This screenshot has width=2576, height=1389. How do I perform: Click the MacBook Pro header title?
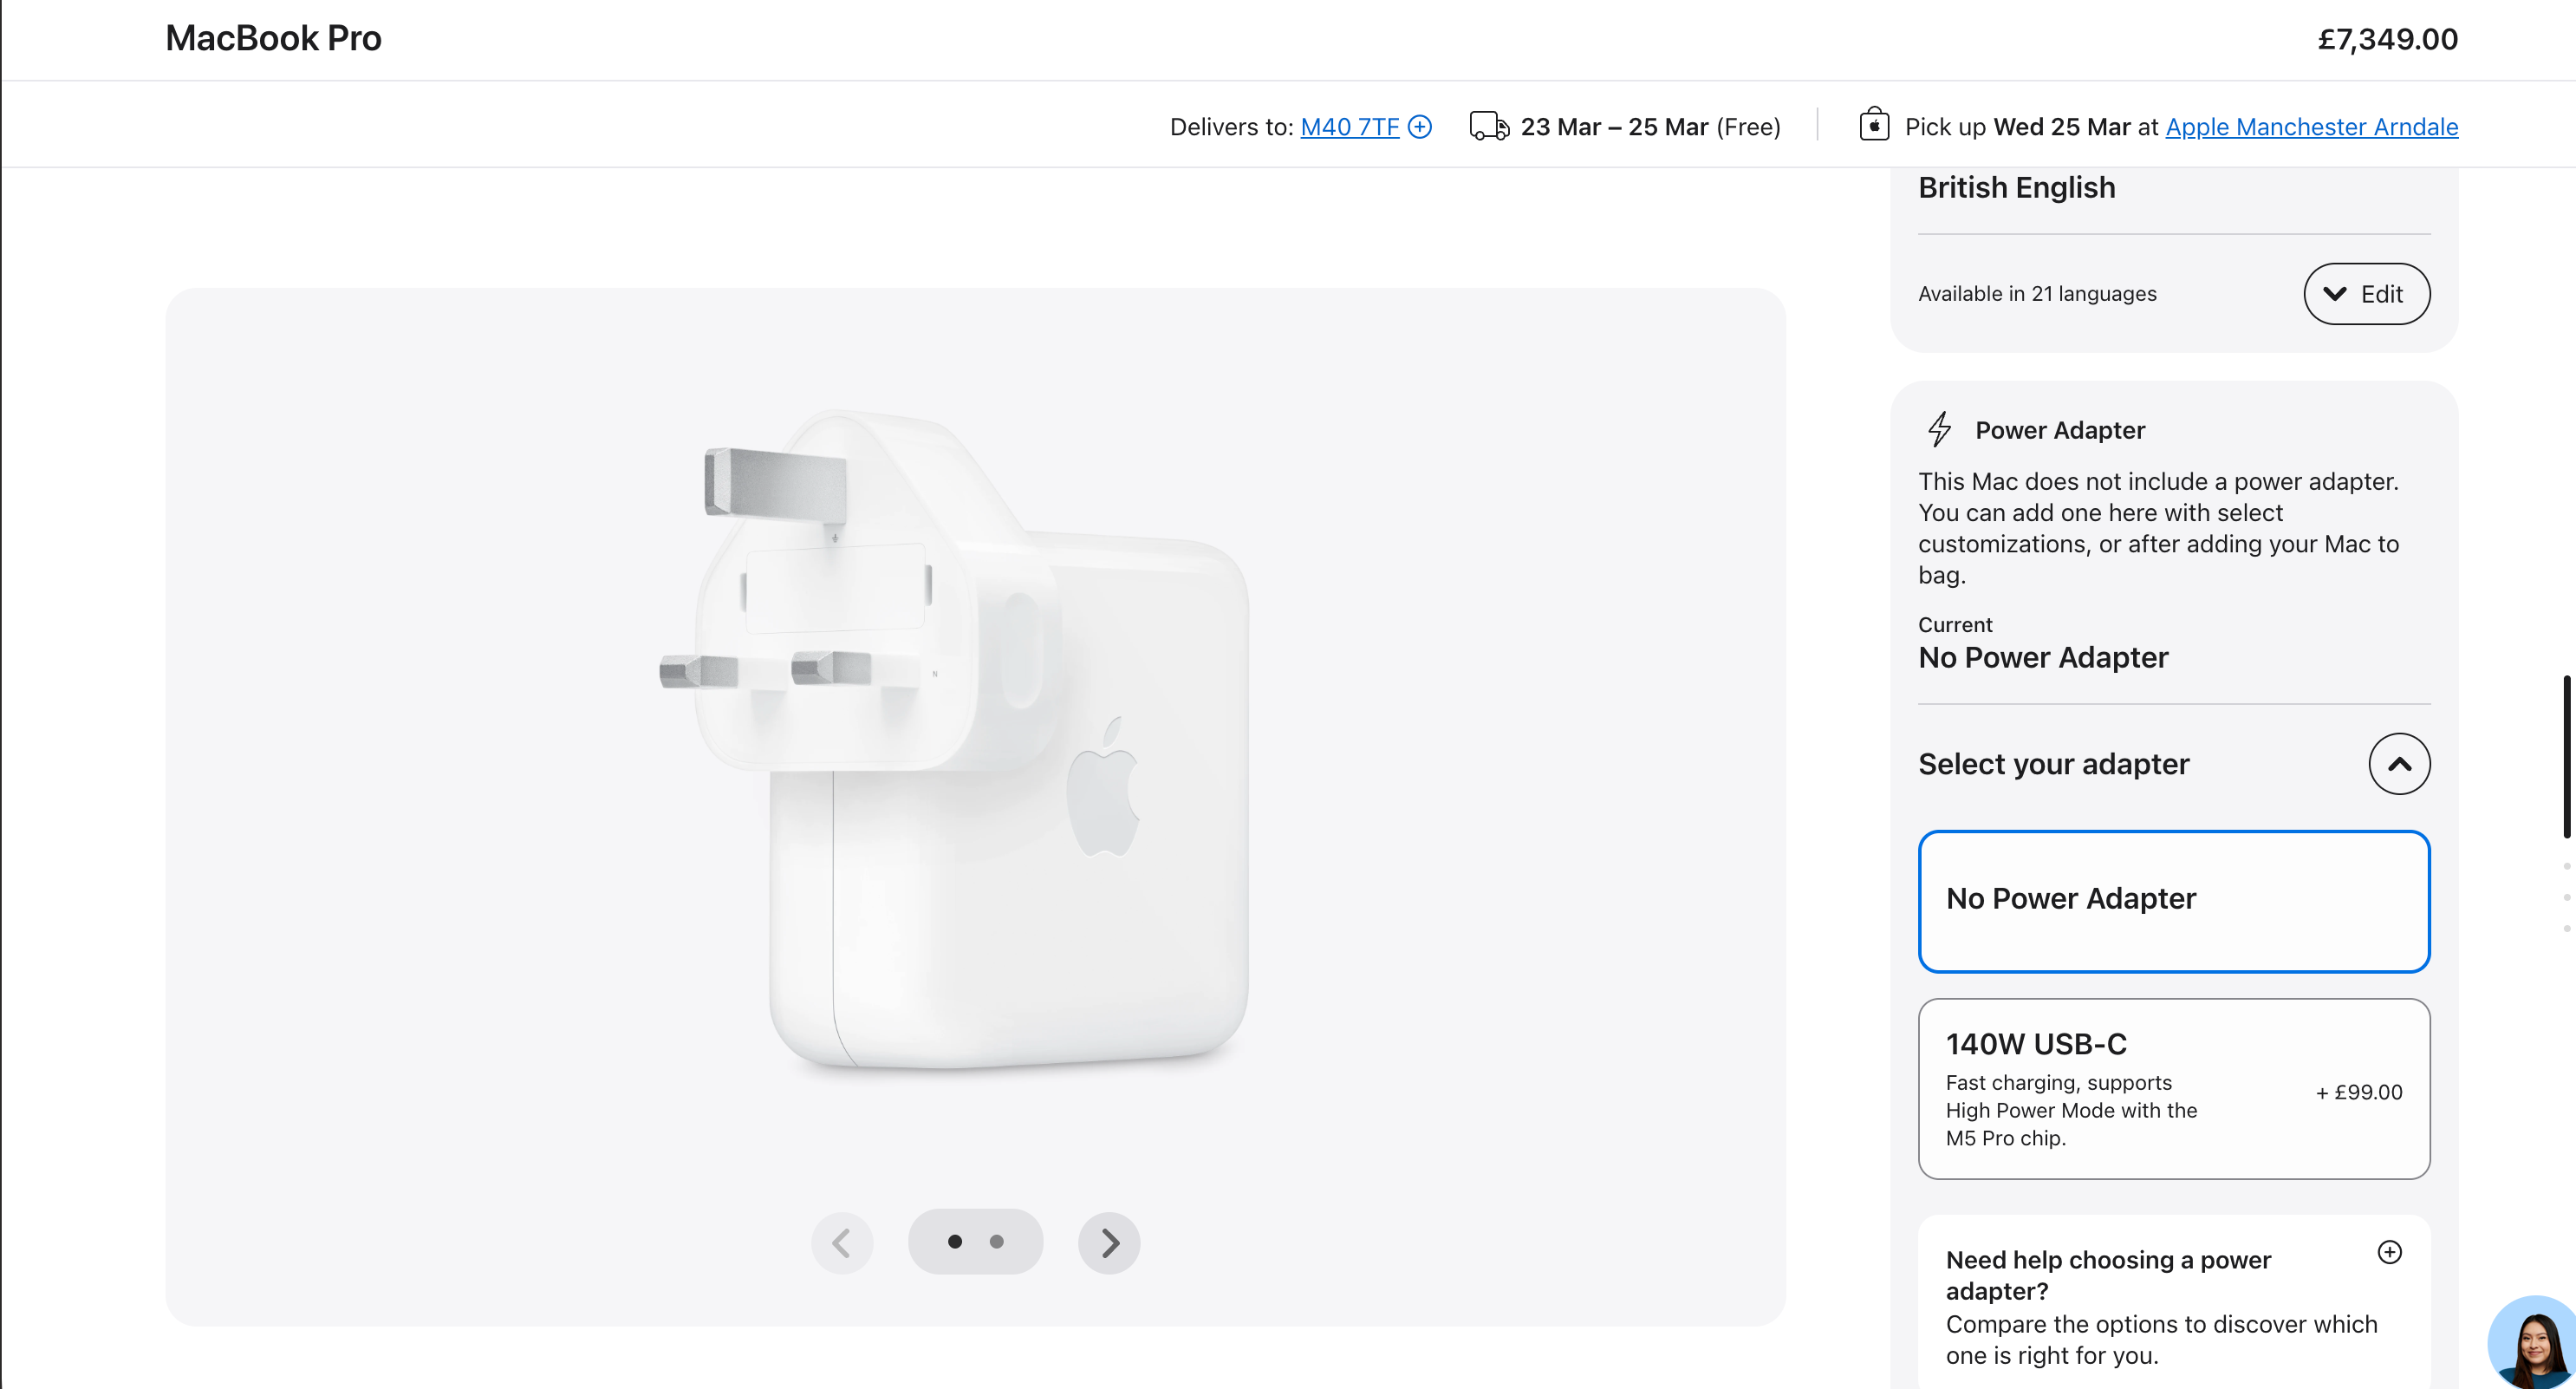click(x=273, y=38)
